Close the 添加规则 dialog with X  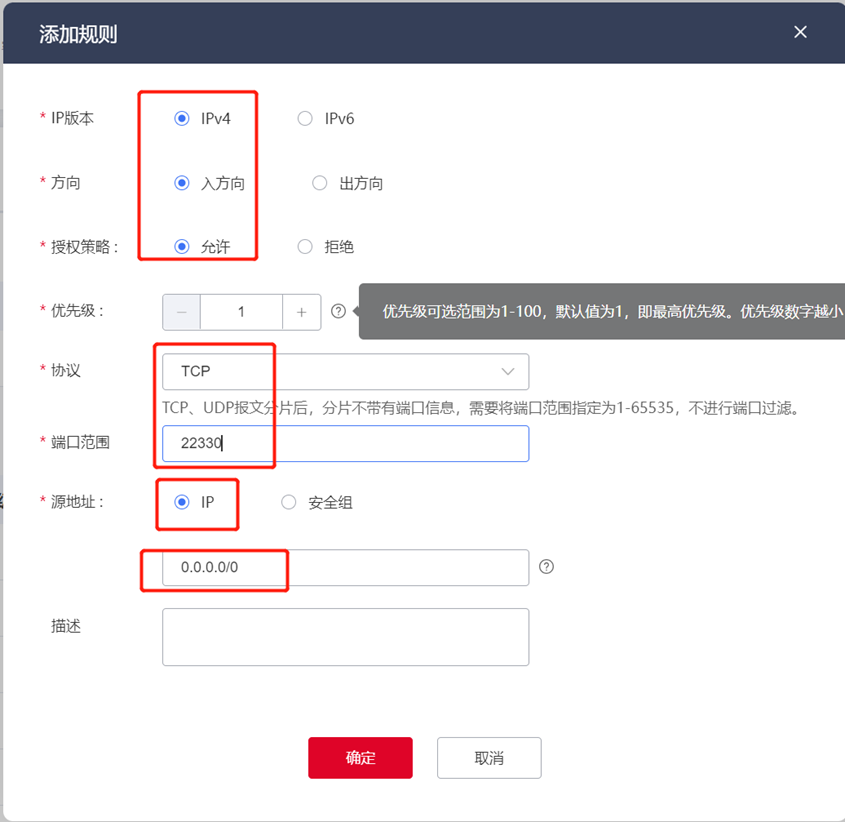(800, 32)
